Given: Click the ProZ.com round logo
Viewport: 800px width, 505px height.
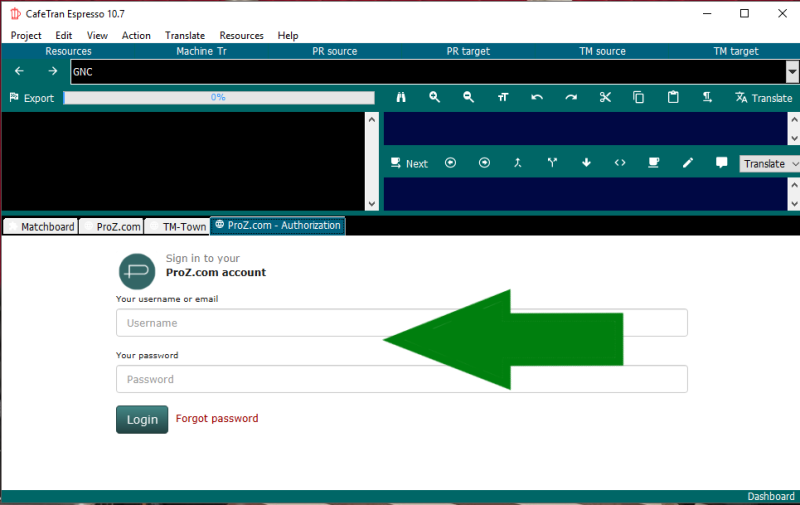Looking at the screenshot, I should tap(137, 271).
